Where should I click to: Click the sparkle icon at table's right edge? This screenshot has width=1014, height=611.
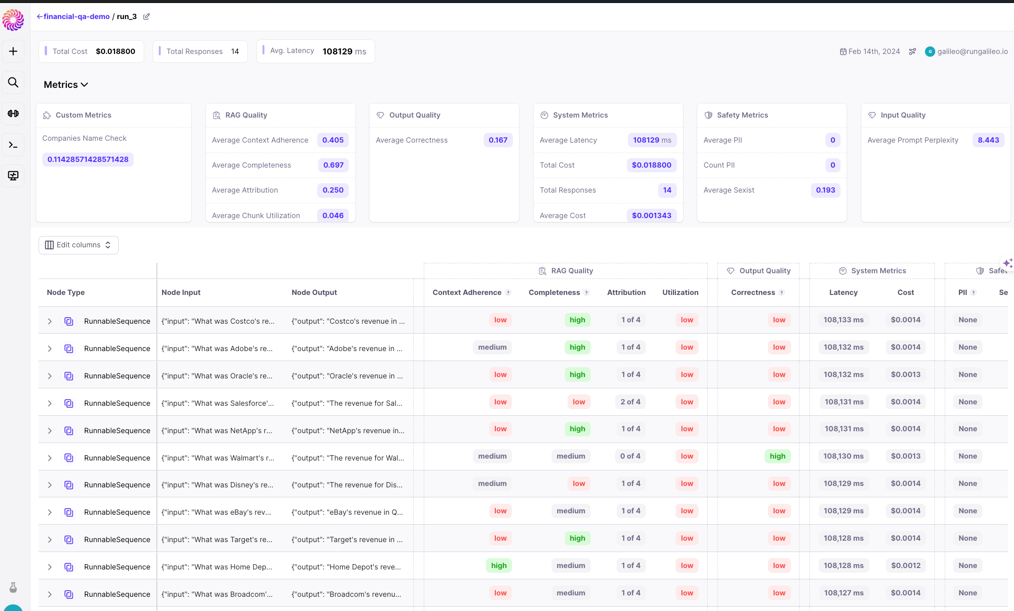tap(1007, 263)
